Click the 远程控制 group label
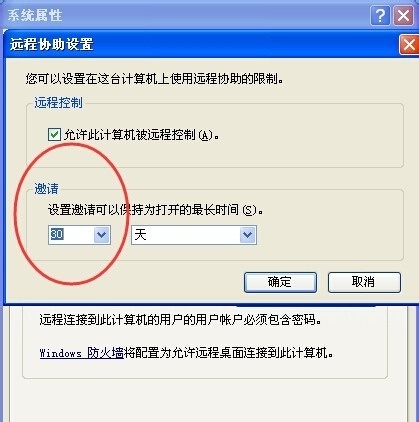 click(x=58, y=103)
